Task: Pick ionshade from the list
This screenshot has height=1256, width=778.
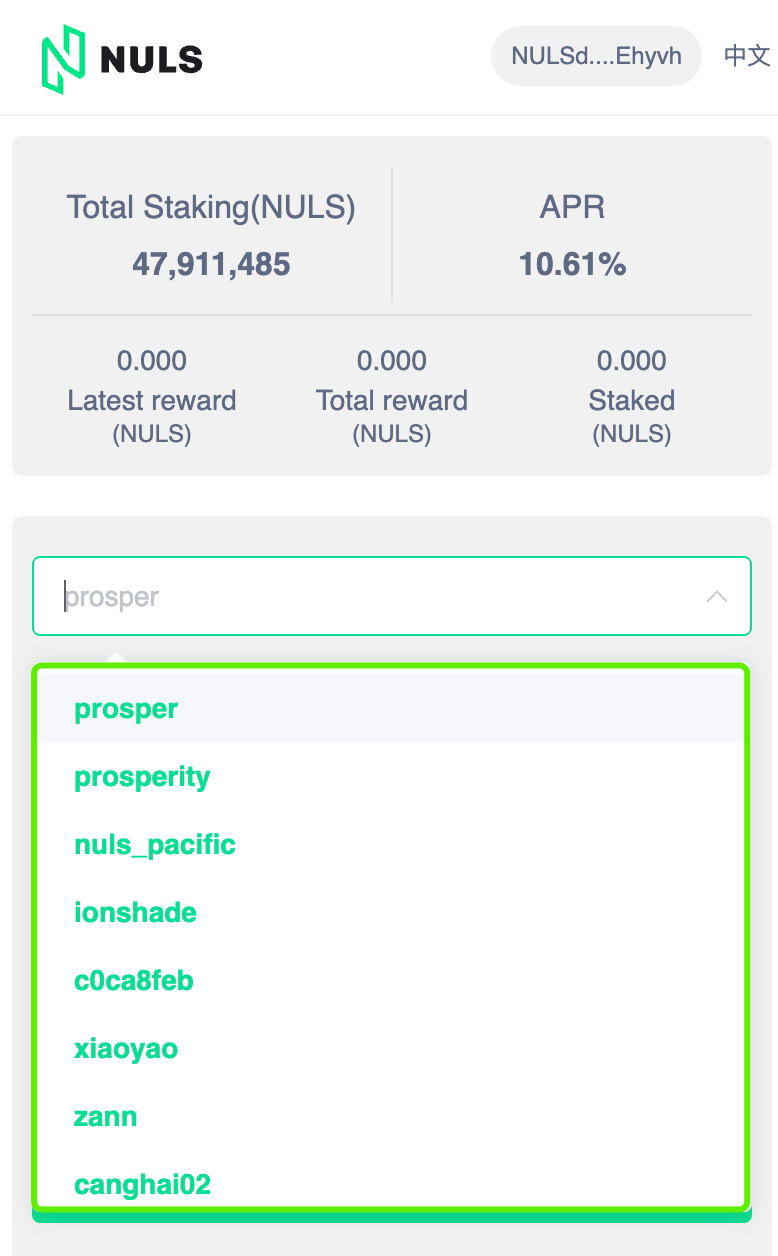Action: [x=392, y=913]
